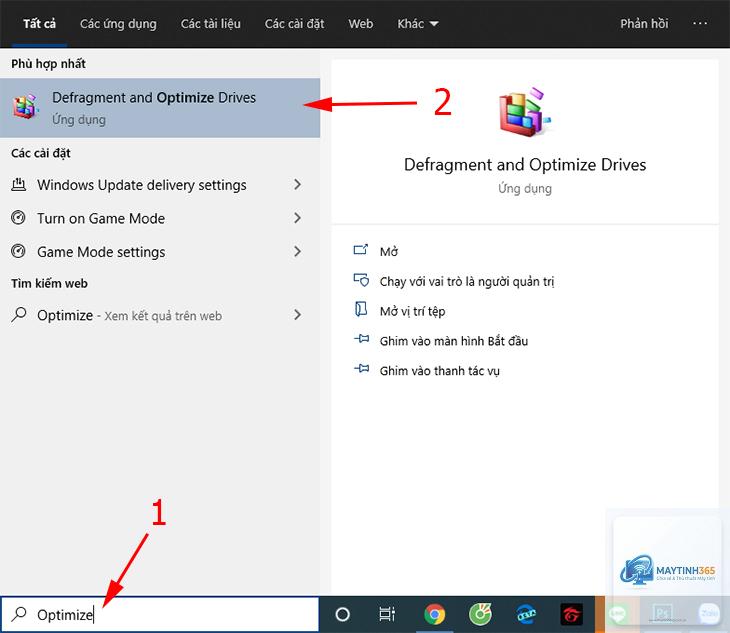Open the three-dot more options menu
730x633 pixels.
pos(700,23)
